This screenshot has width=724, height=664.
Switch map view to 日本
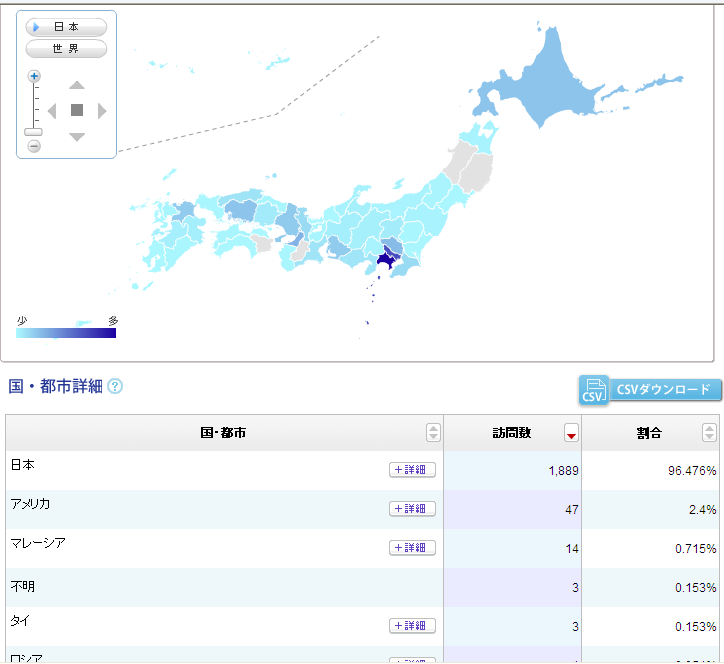[x=66, y=27]
